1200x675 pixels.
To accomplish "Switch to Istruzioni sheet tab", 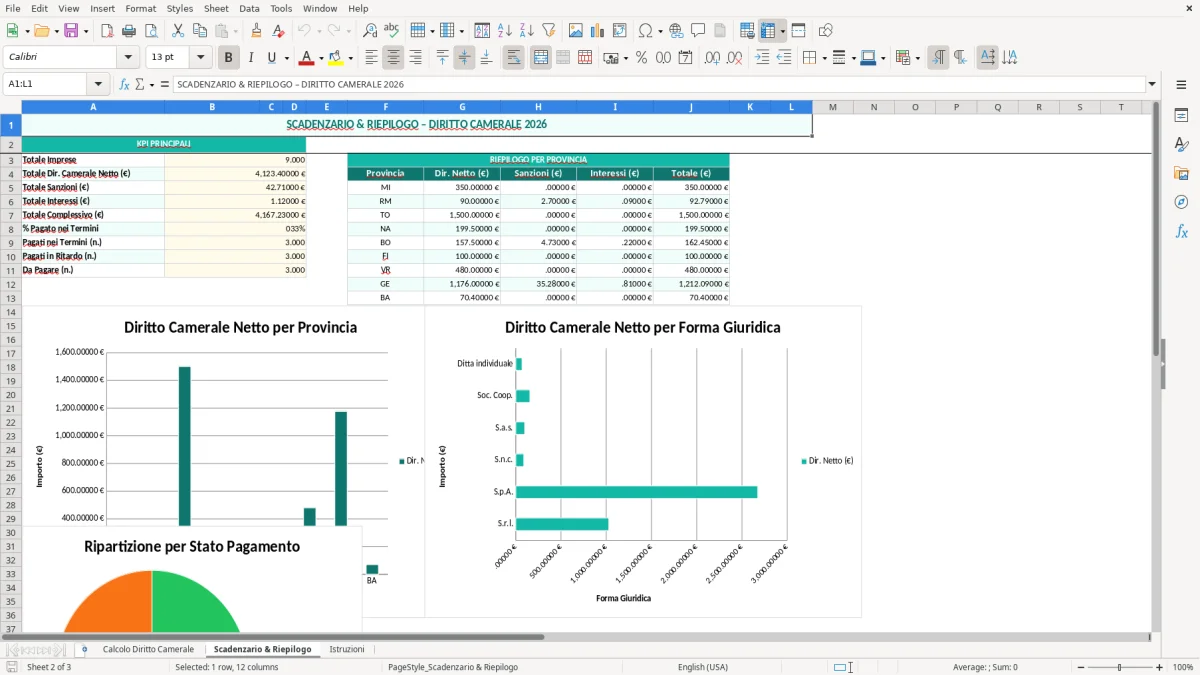I will 347,649.
